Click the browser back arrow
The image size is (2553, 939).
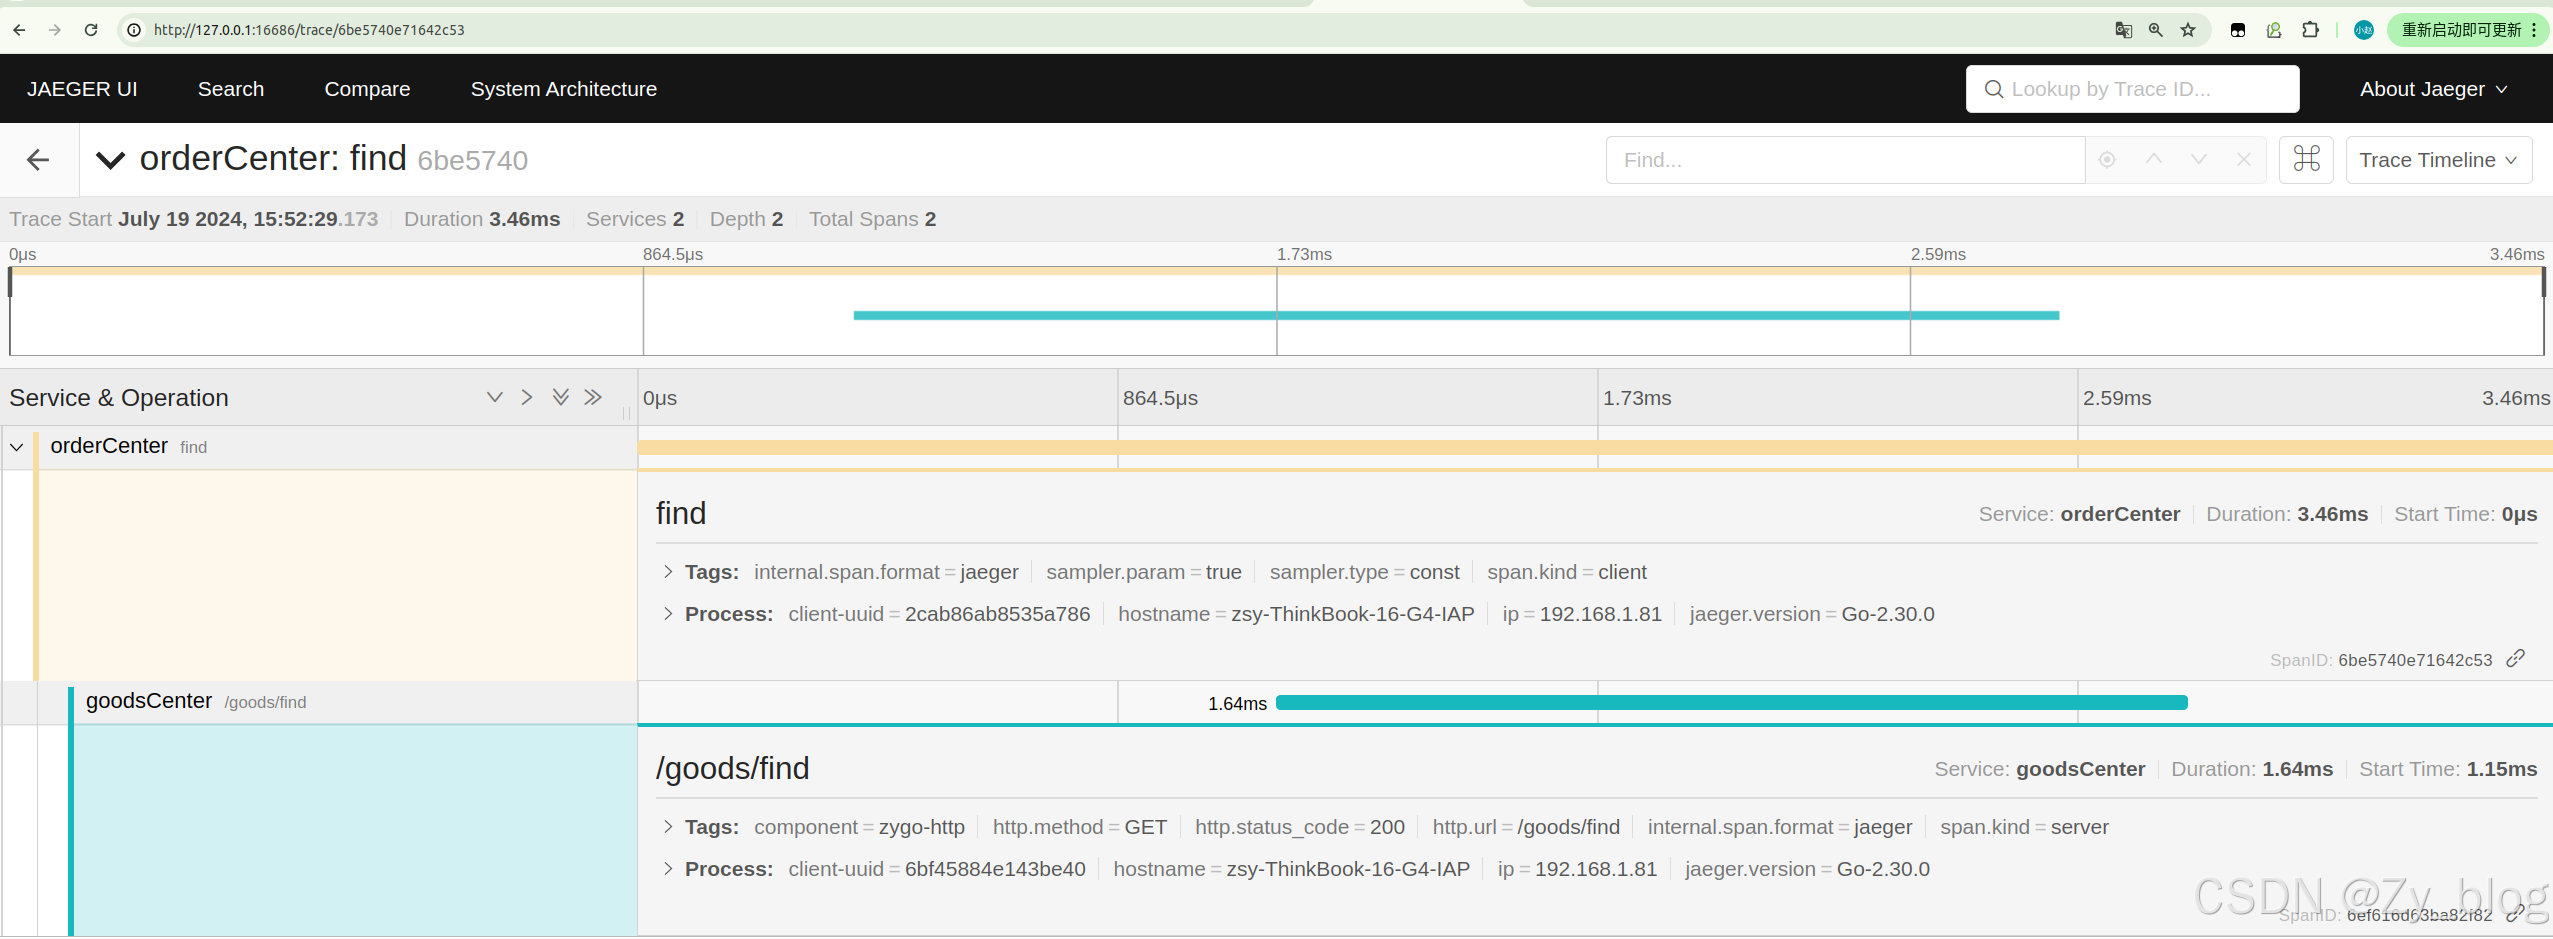[x=19, y=30]
